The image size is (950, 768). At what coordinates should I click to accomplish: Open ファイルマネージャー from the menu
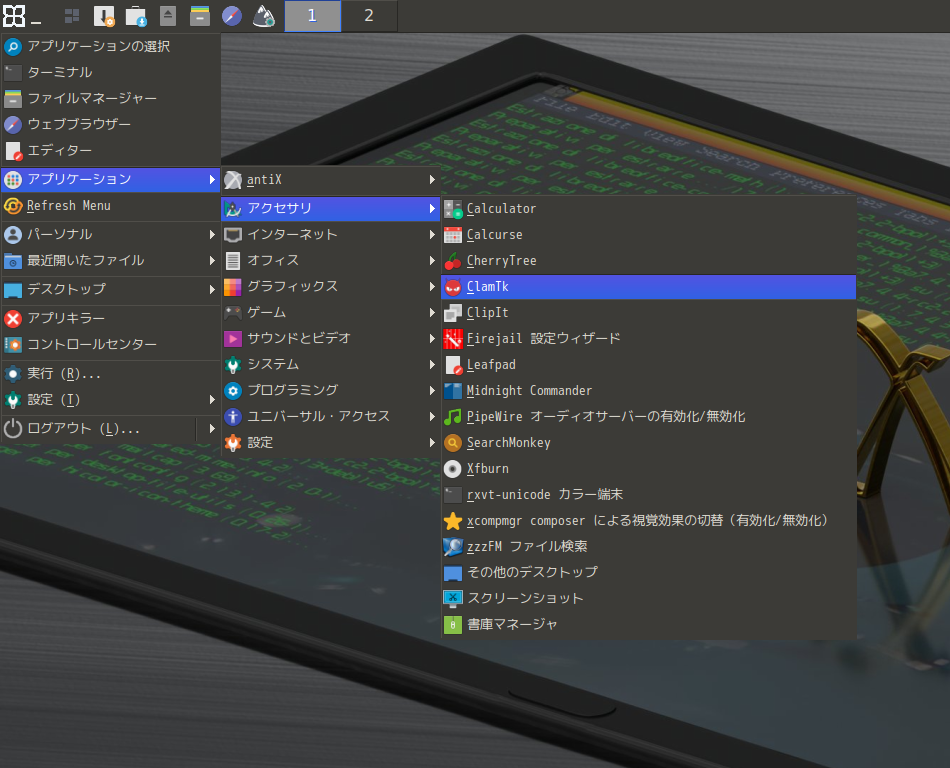click(x=110, y=98)
